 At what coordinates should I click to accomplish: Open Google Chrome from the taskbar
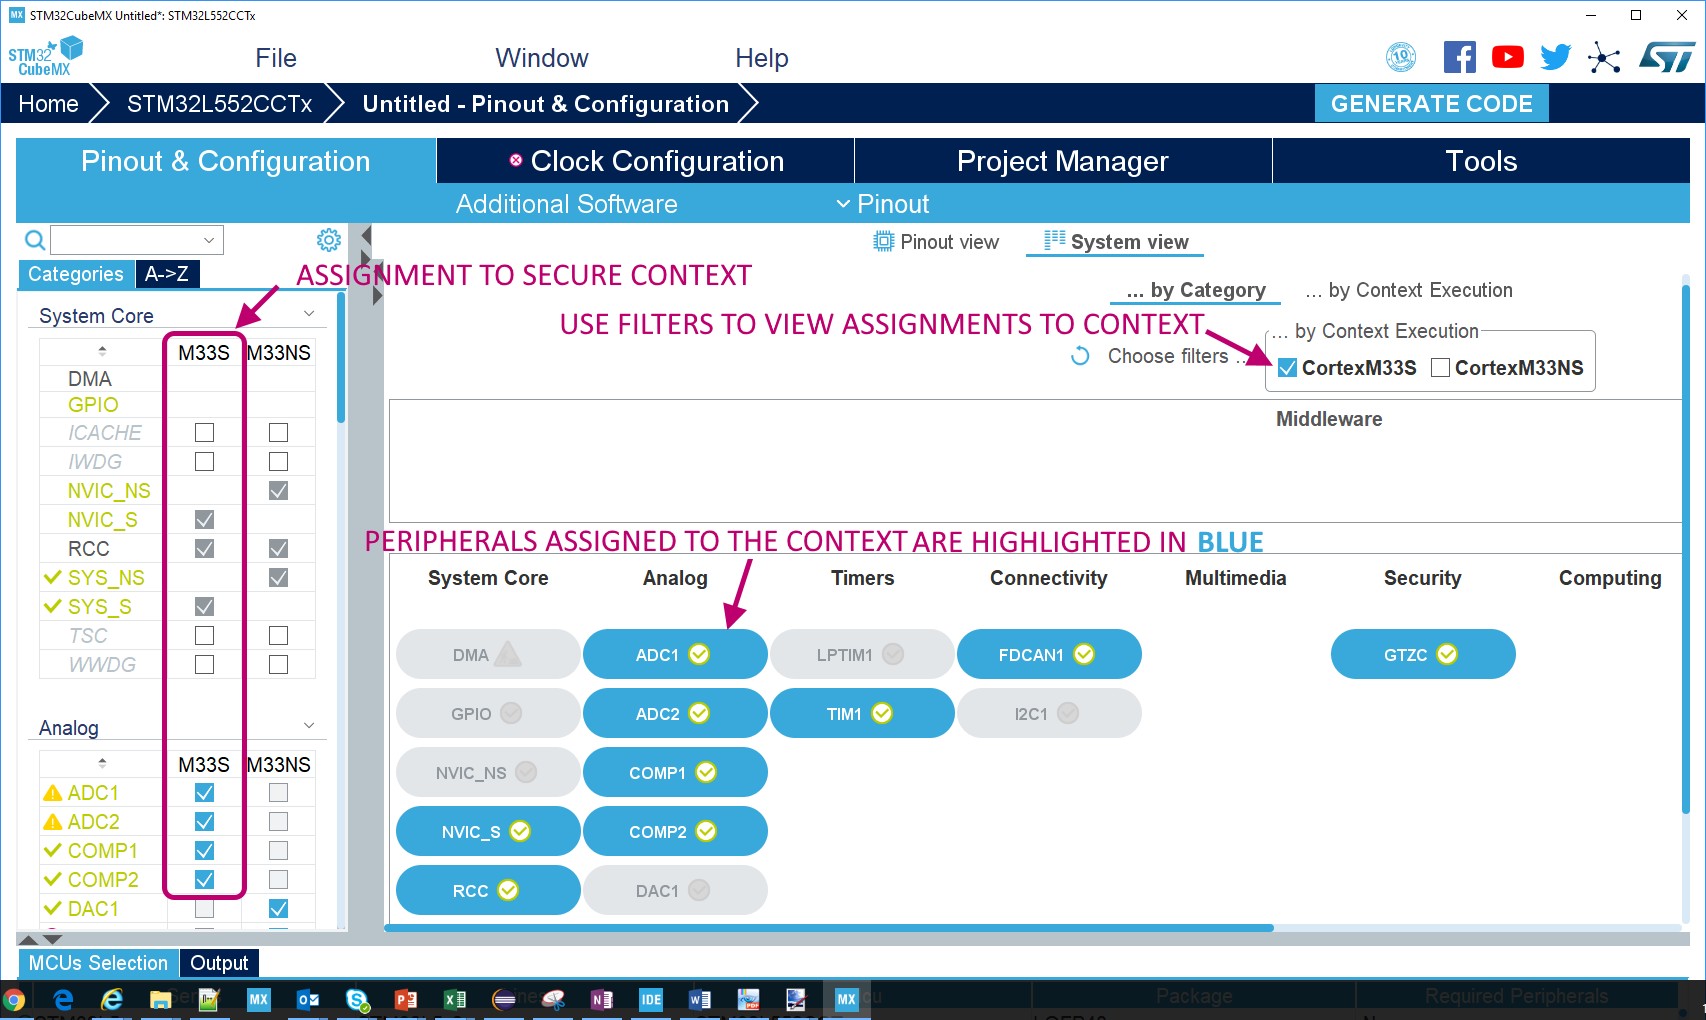point(14,999)
